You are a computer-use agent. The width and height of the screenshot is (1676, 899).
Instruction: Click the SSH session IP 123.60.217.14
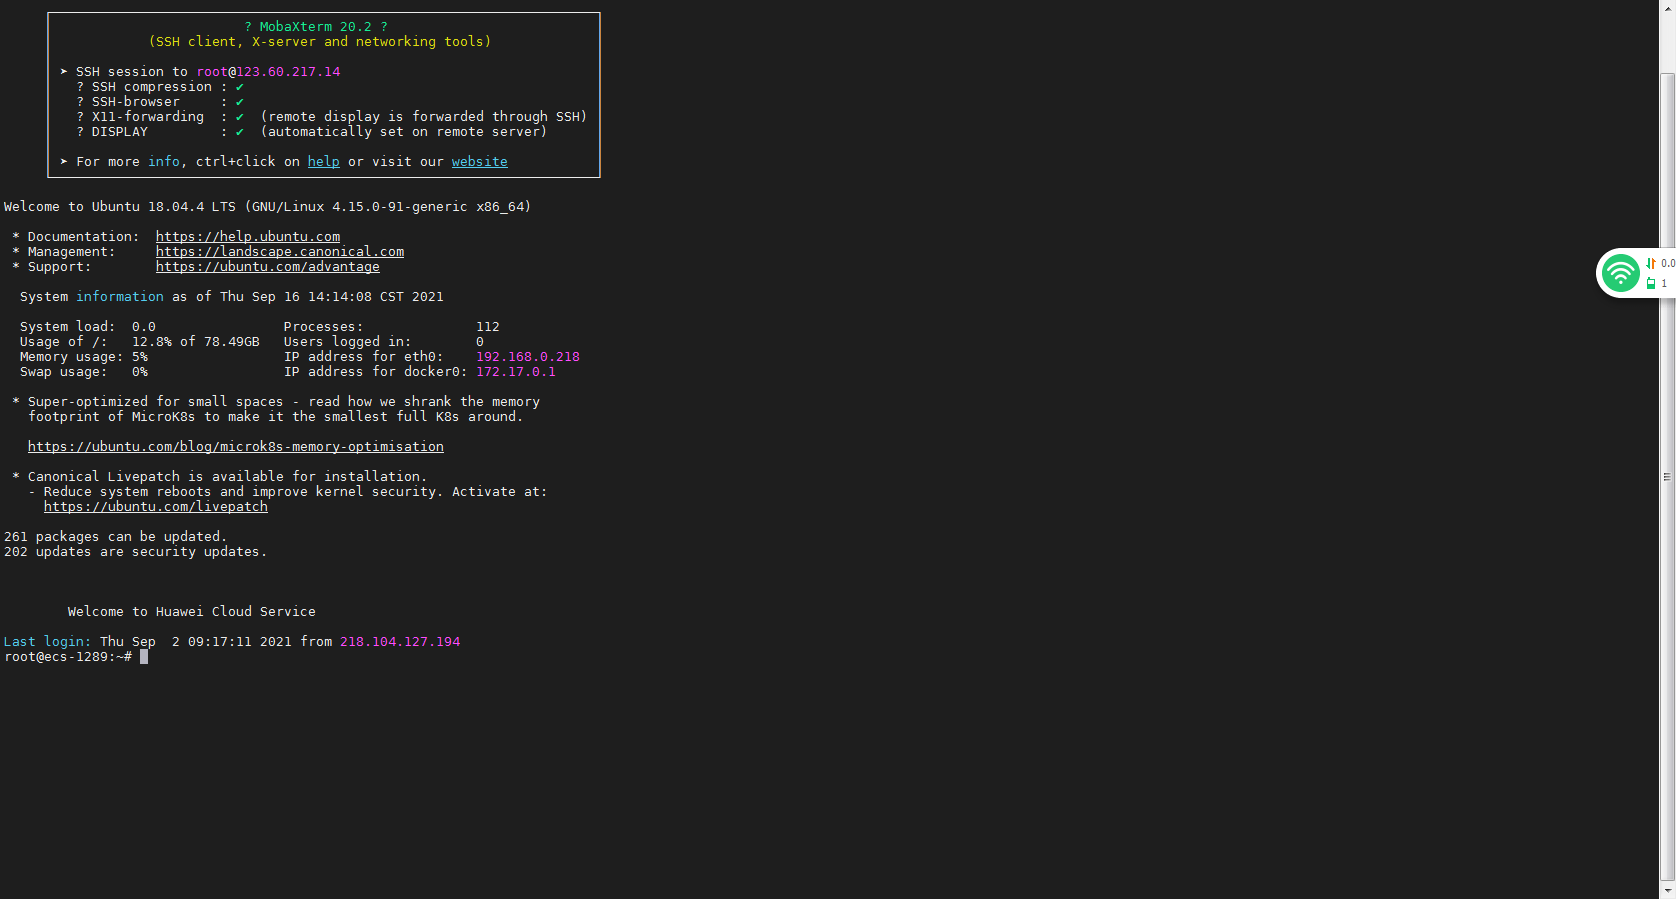[x=289, y=72]
